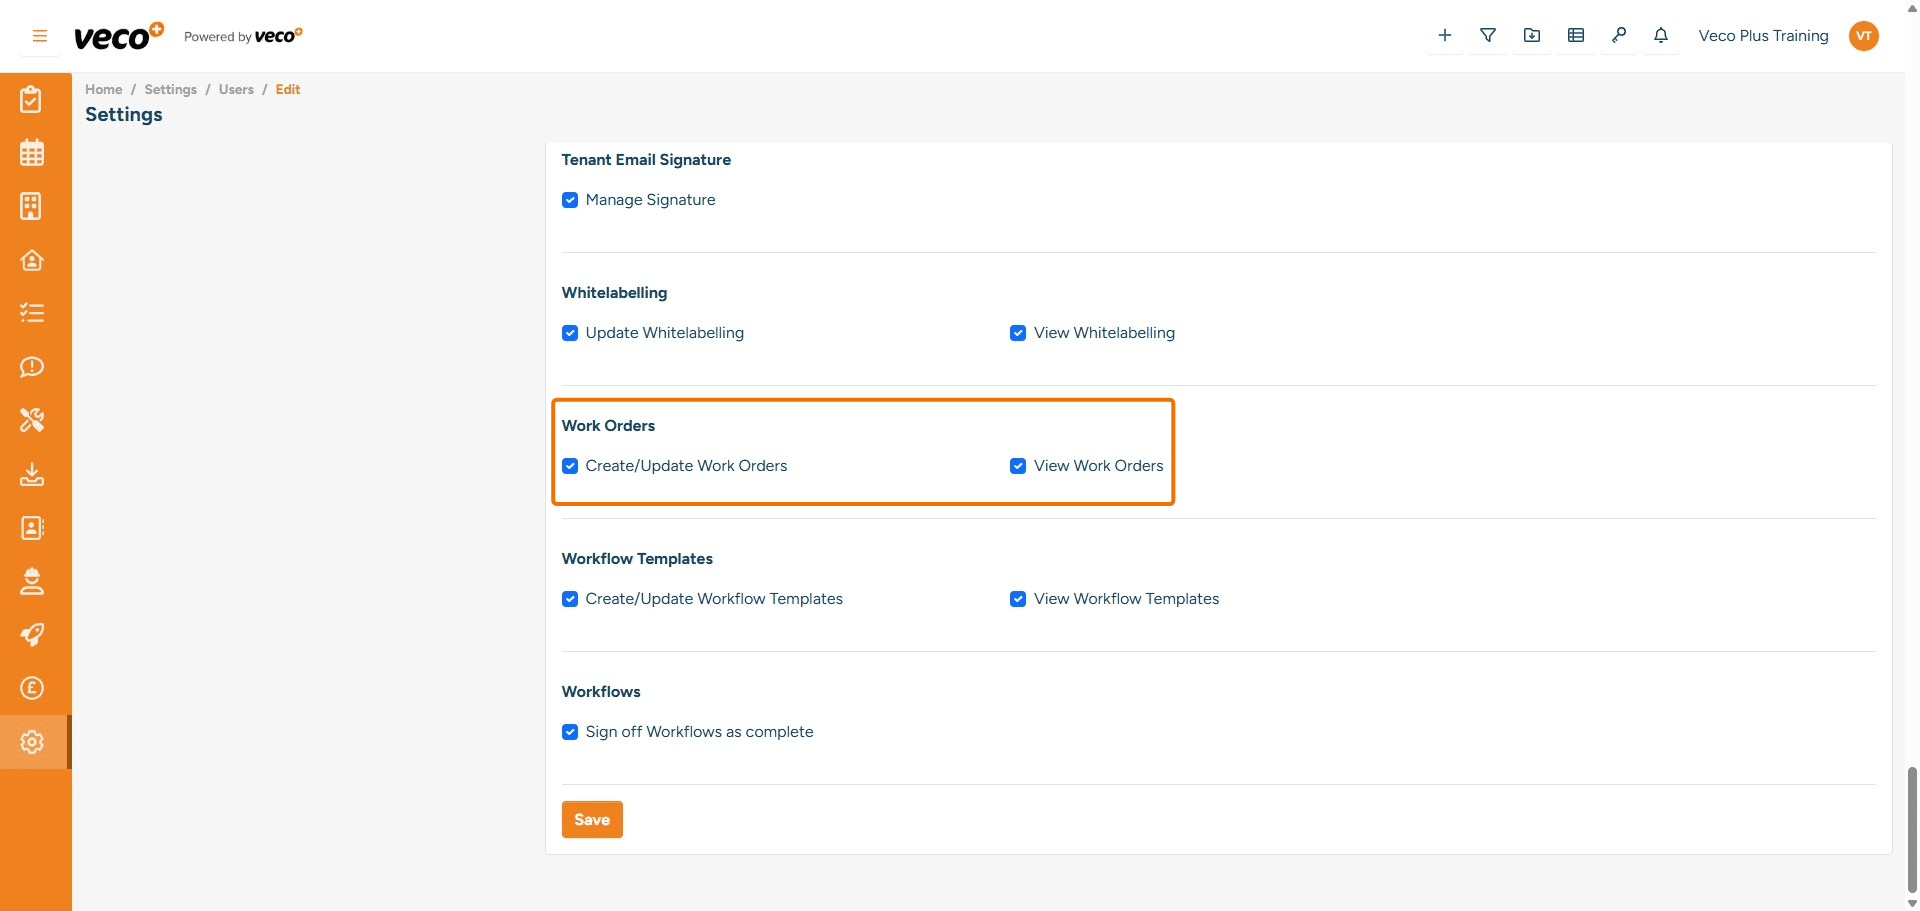This screenshot has width=1920, height=911.
Task: Select the properties building icon in sidebar
Action: point(32,206)
